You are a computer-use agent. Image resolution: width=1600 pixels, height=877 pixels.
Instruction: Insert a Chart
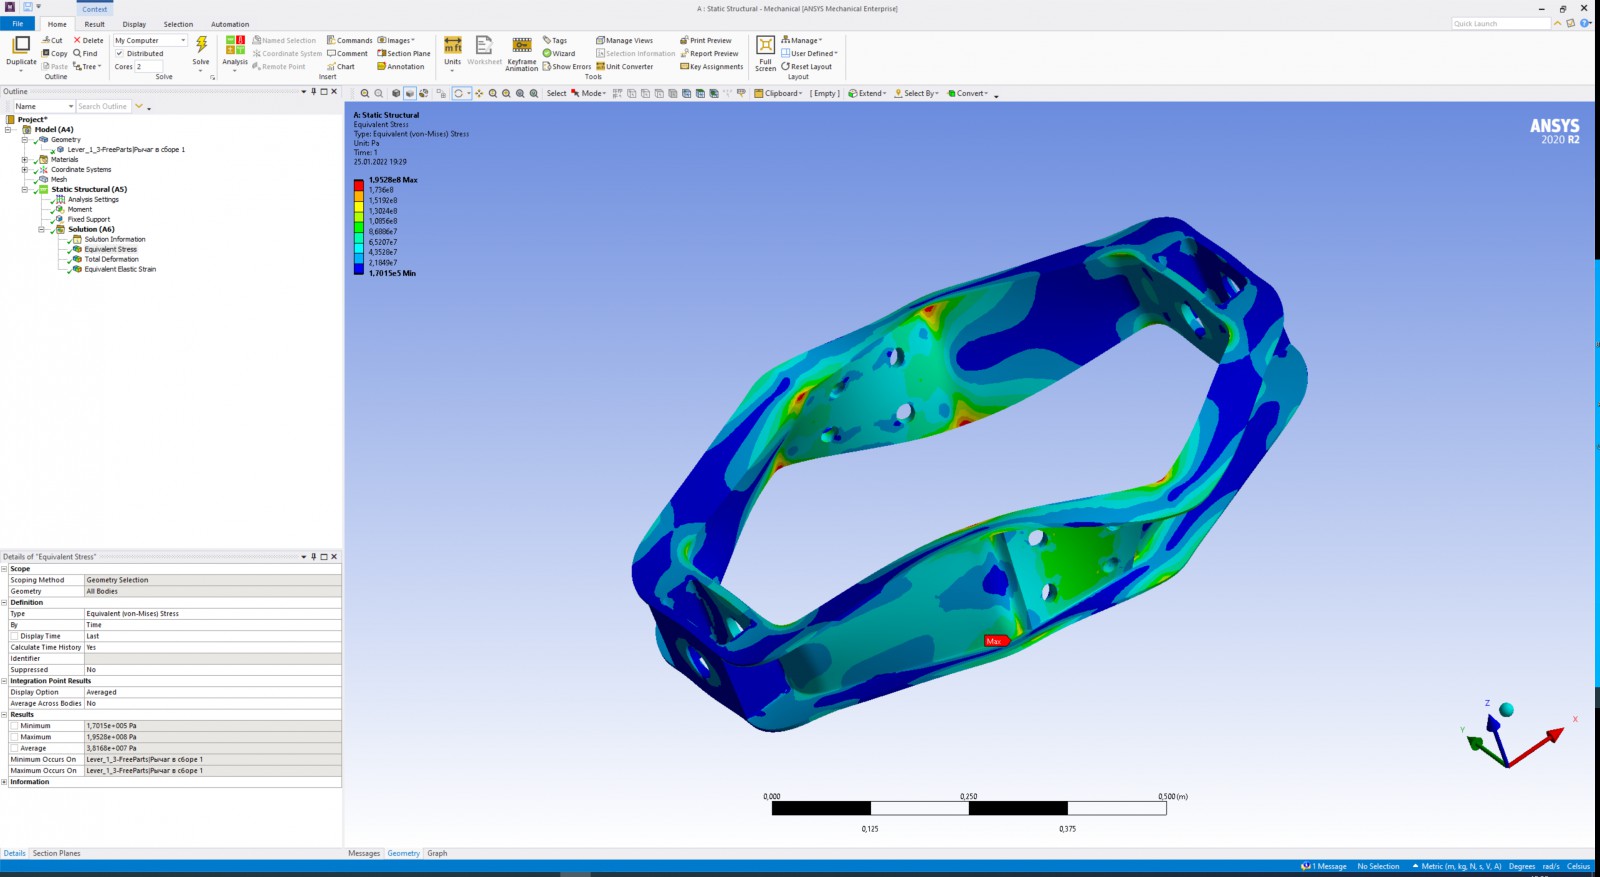[x=341, y=67]
